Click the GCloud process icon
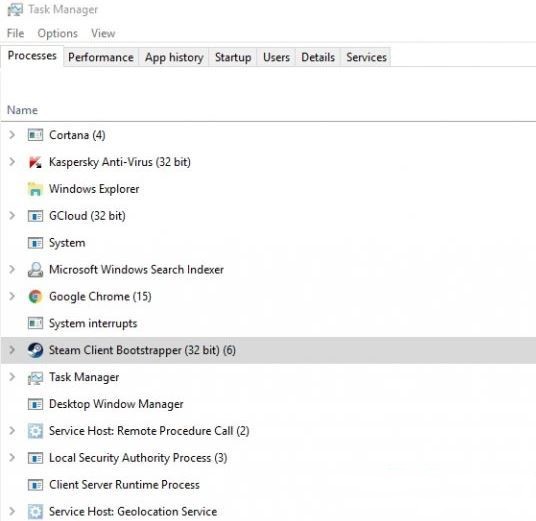 point(35,216)
